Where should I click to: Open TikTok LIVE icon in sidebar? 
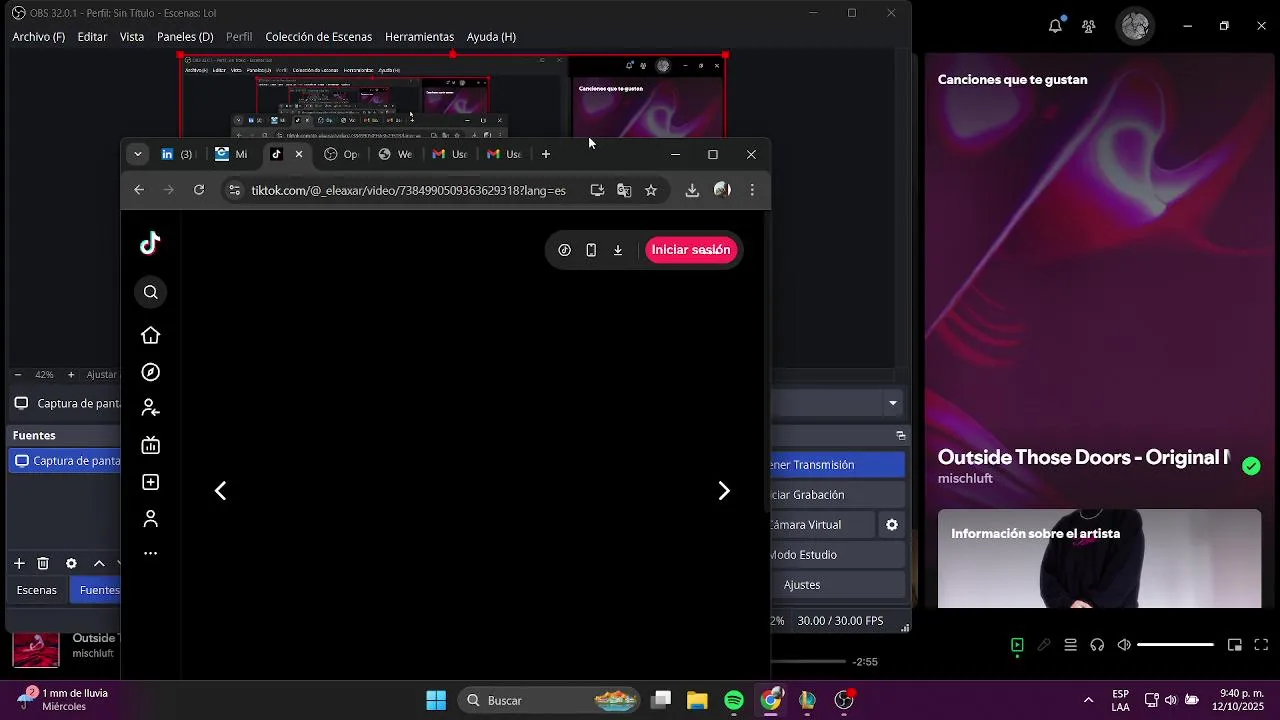(x=150, y=445)
